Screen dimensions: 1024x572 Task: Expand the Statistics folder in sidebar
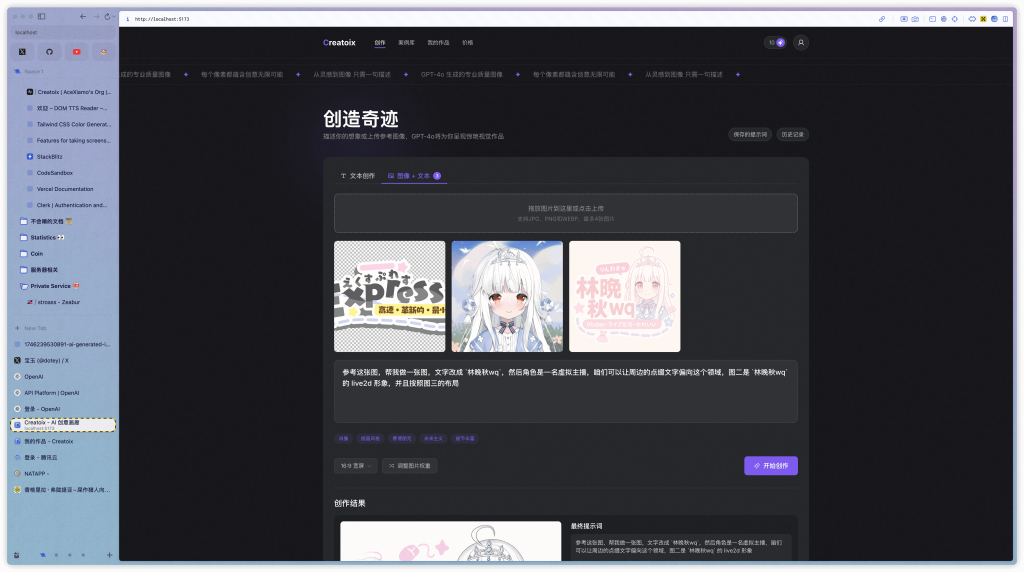(x=42, y=237)
